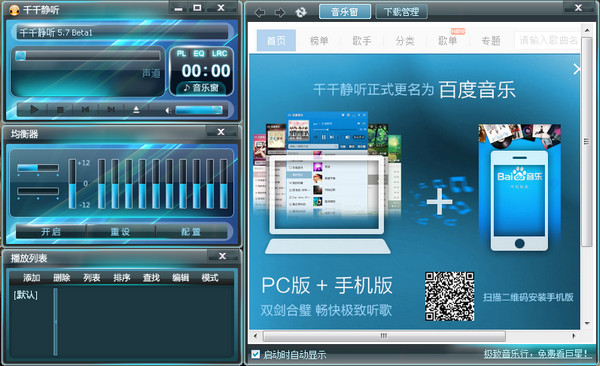Go back in music window
The width and height of the screenshot is (600, 366).
click(260, 12)
